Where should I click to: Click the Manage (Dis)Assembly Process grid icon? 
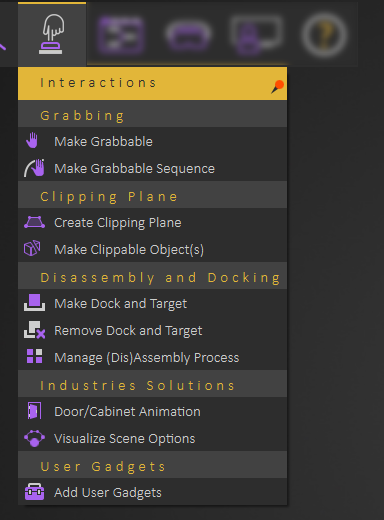34,356
